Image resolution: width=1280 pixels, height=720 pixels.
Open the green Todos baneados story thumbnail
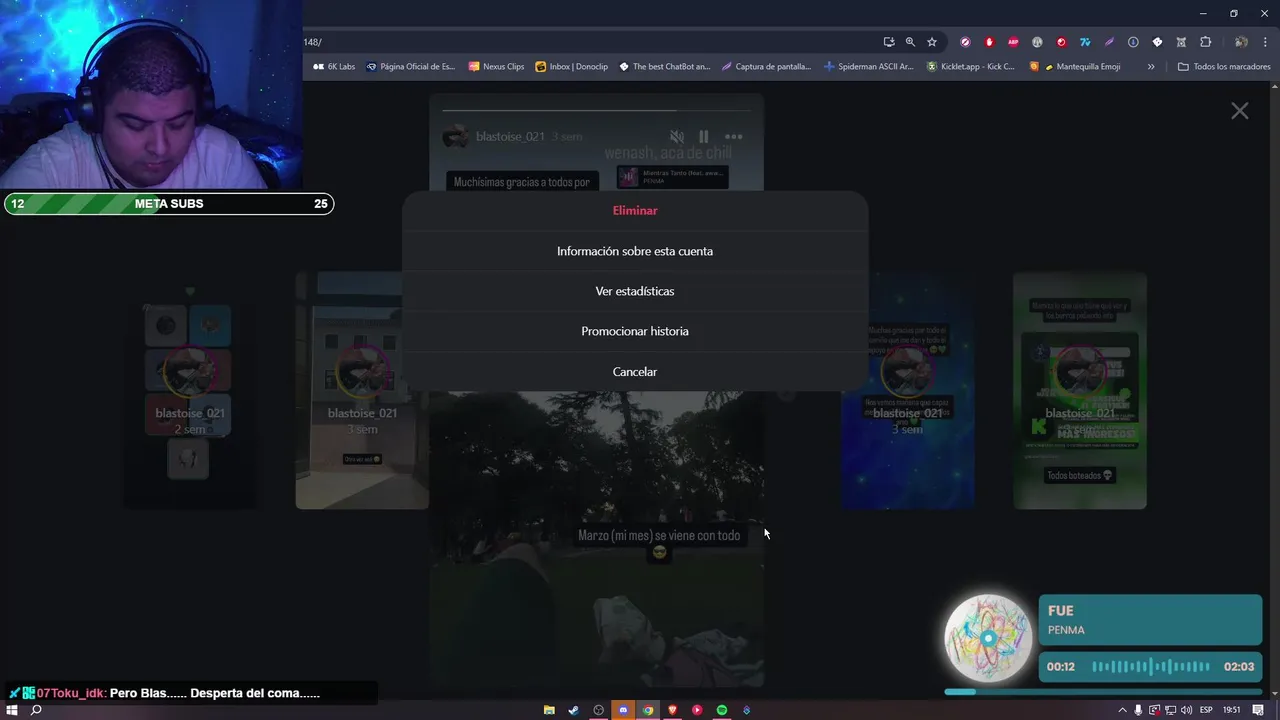click(x=1080, y=390)
